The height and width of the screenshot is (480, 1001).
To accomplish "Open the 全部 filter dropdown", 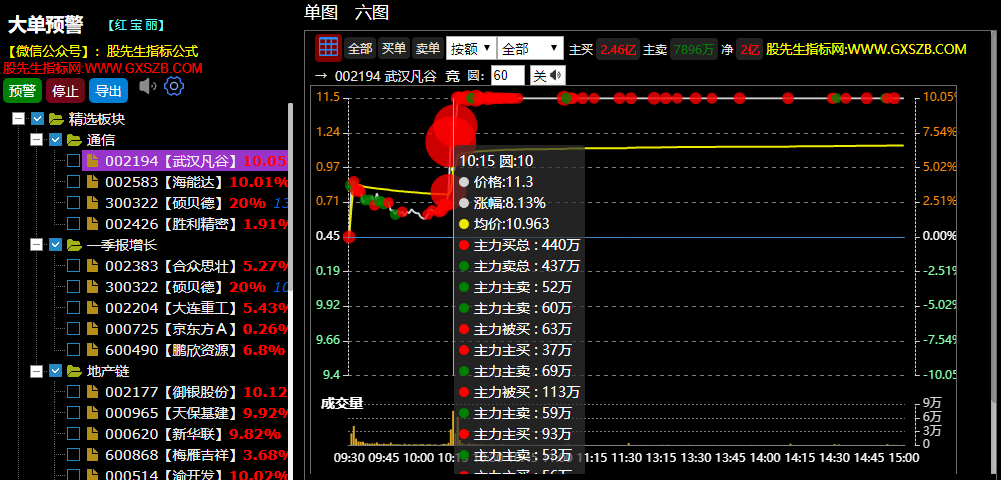I will pos(531,48).
